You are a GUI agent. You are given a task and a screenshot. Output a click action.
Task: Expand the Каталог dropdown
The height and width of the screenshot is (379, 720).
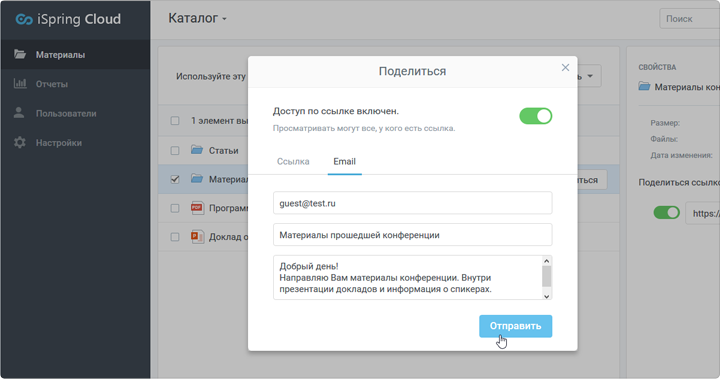197,18
